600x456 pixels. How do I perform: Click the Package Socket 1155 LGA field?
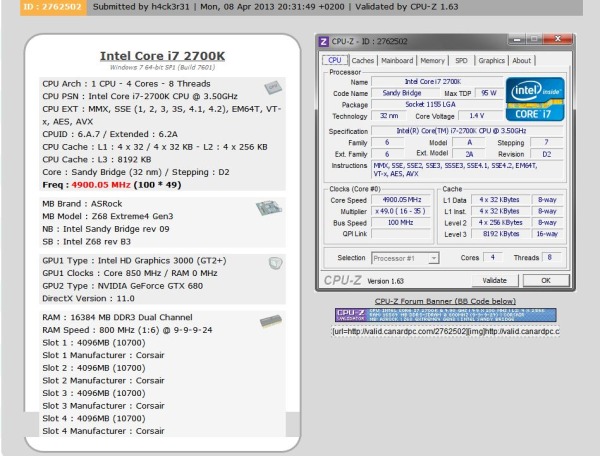[437, 104]
